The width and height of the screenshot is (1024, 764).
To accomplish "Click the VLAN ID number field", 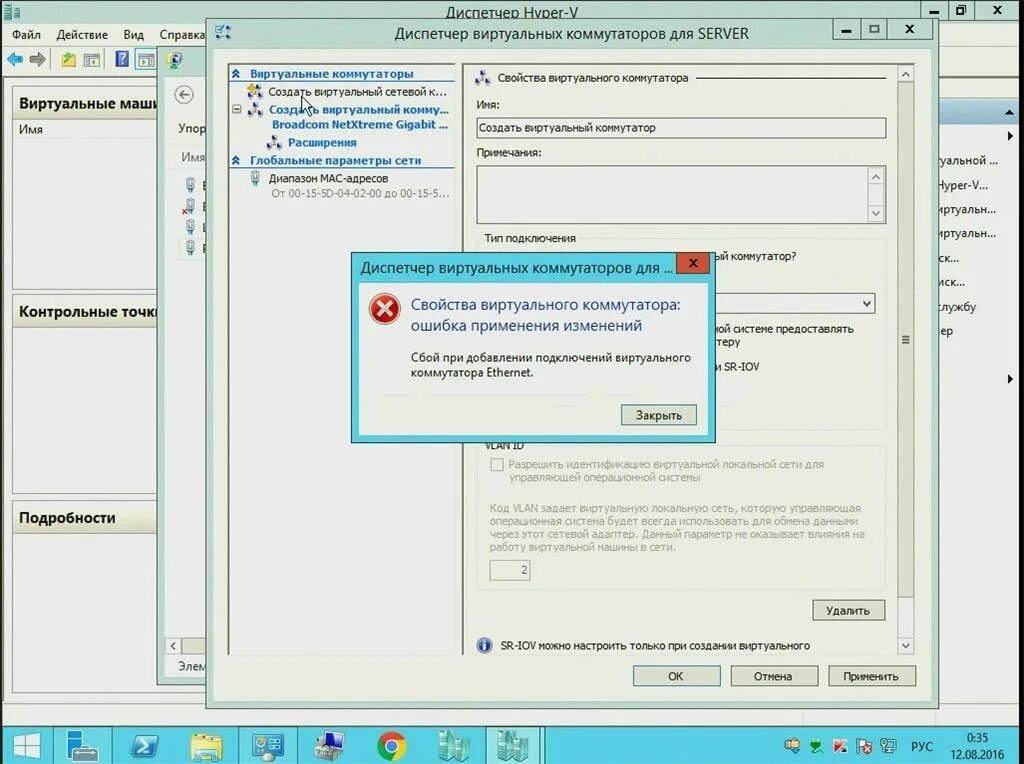I will pyautogui.click(x=510, y=570).
